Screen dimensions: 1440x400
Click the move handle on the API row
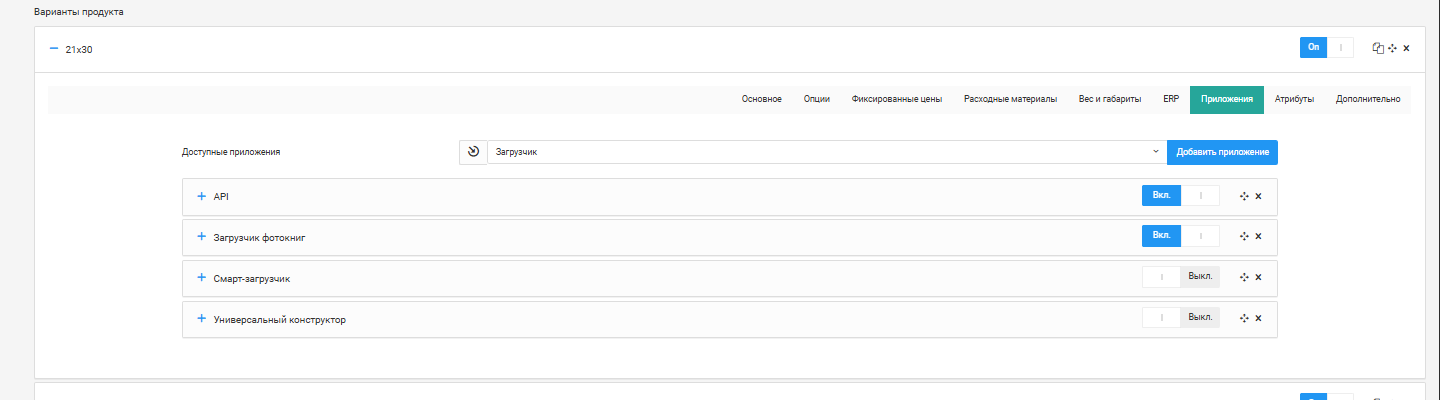(x=1244, y=196)
